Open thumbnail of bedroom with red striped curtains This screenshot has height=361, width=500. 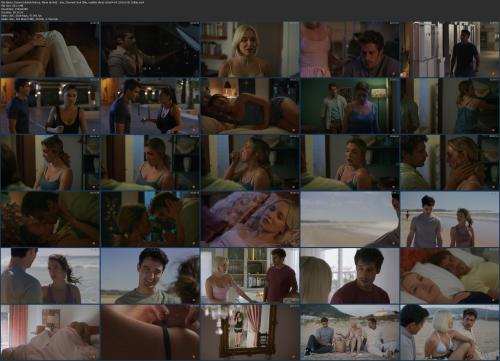pos(50,332)
